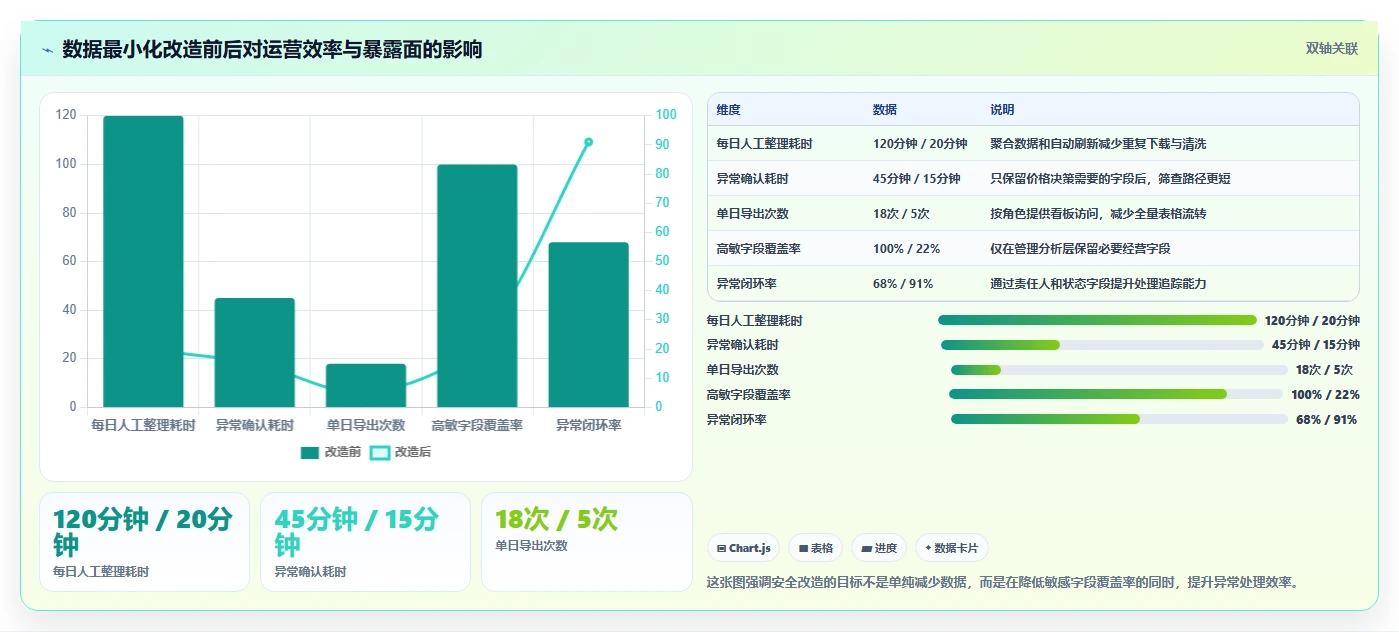Screen dimensions: 1399x632
Task: Click the 异常确认耗时 bar in the chart
Action: tap(255, 352)
